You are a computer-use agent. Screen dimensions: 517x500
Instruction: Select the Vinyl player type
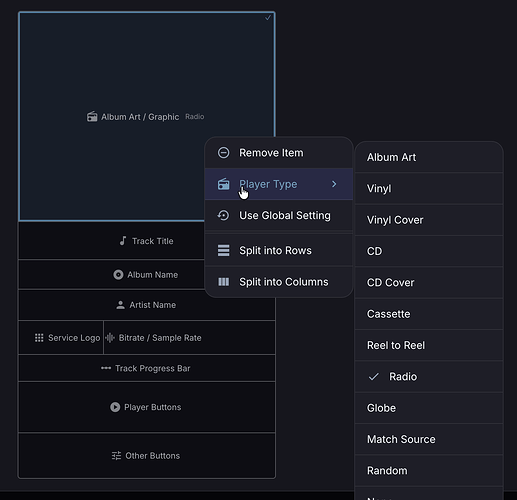tap(429, 188)
